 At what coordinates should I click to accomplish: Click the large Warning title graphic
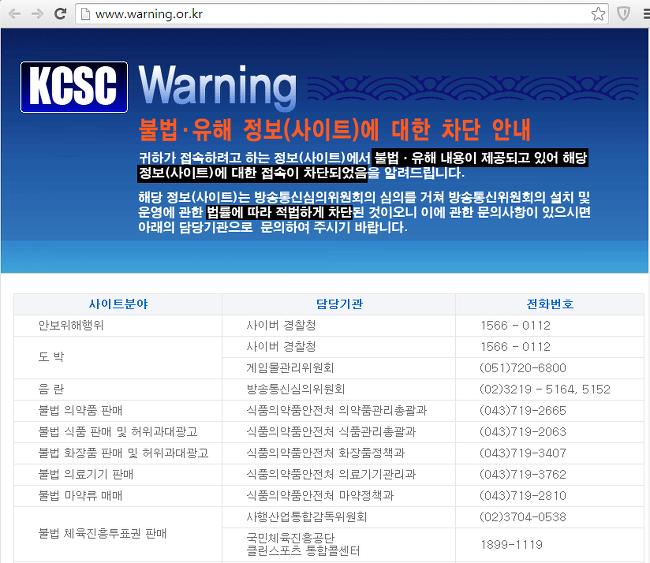pyautogui.click(x=217, y=86)
